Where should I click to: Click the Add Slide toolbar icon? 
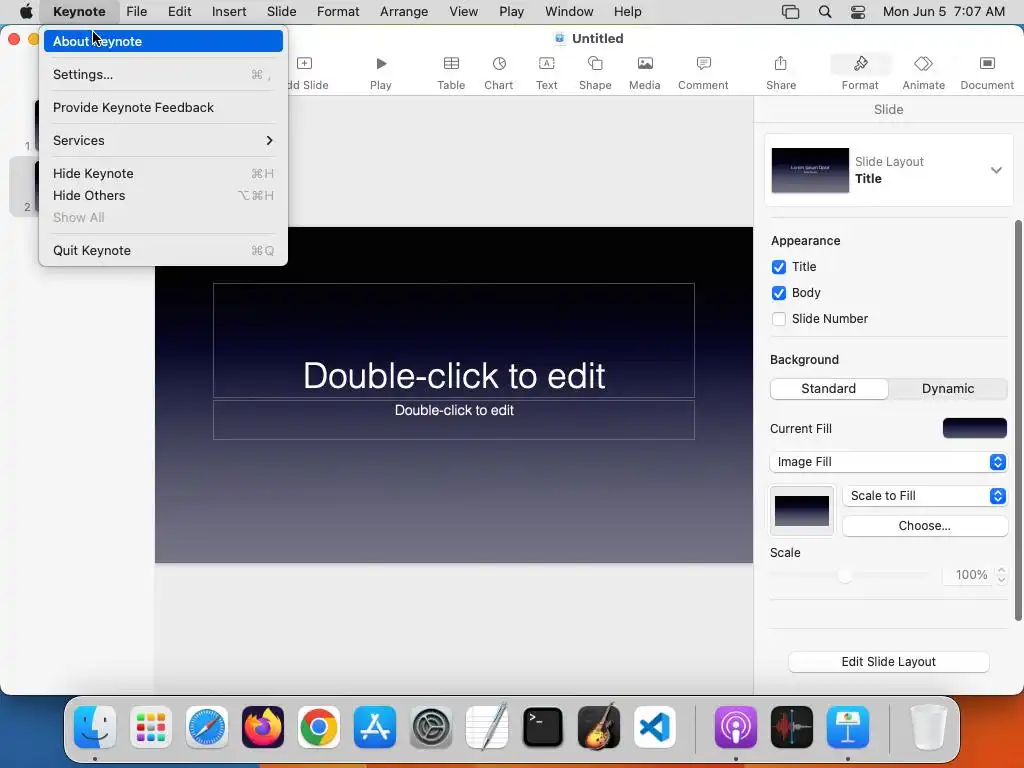tap(304, 64)
